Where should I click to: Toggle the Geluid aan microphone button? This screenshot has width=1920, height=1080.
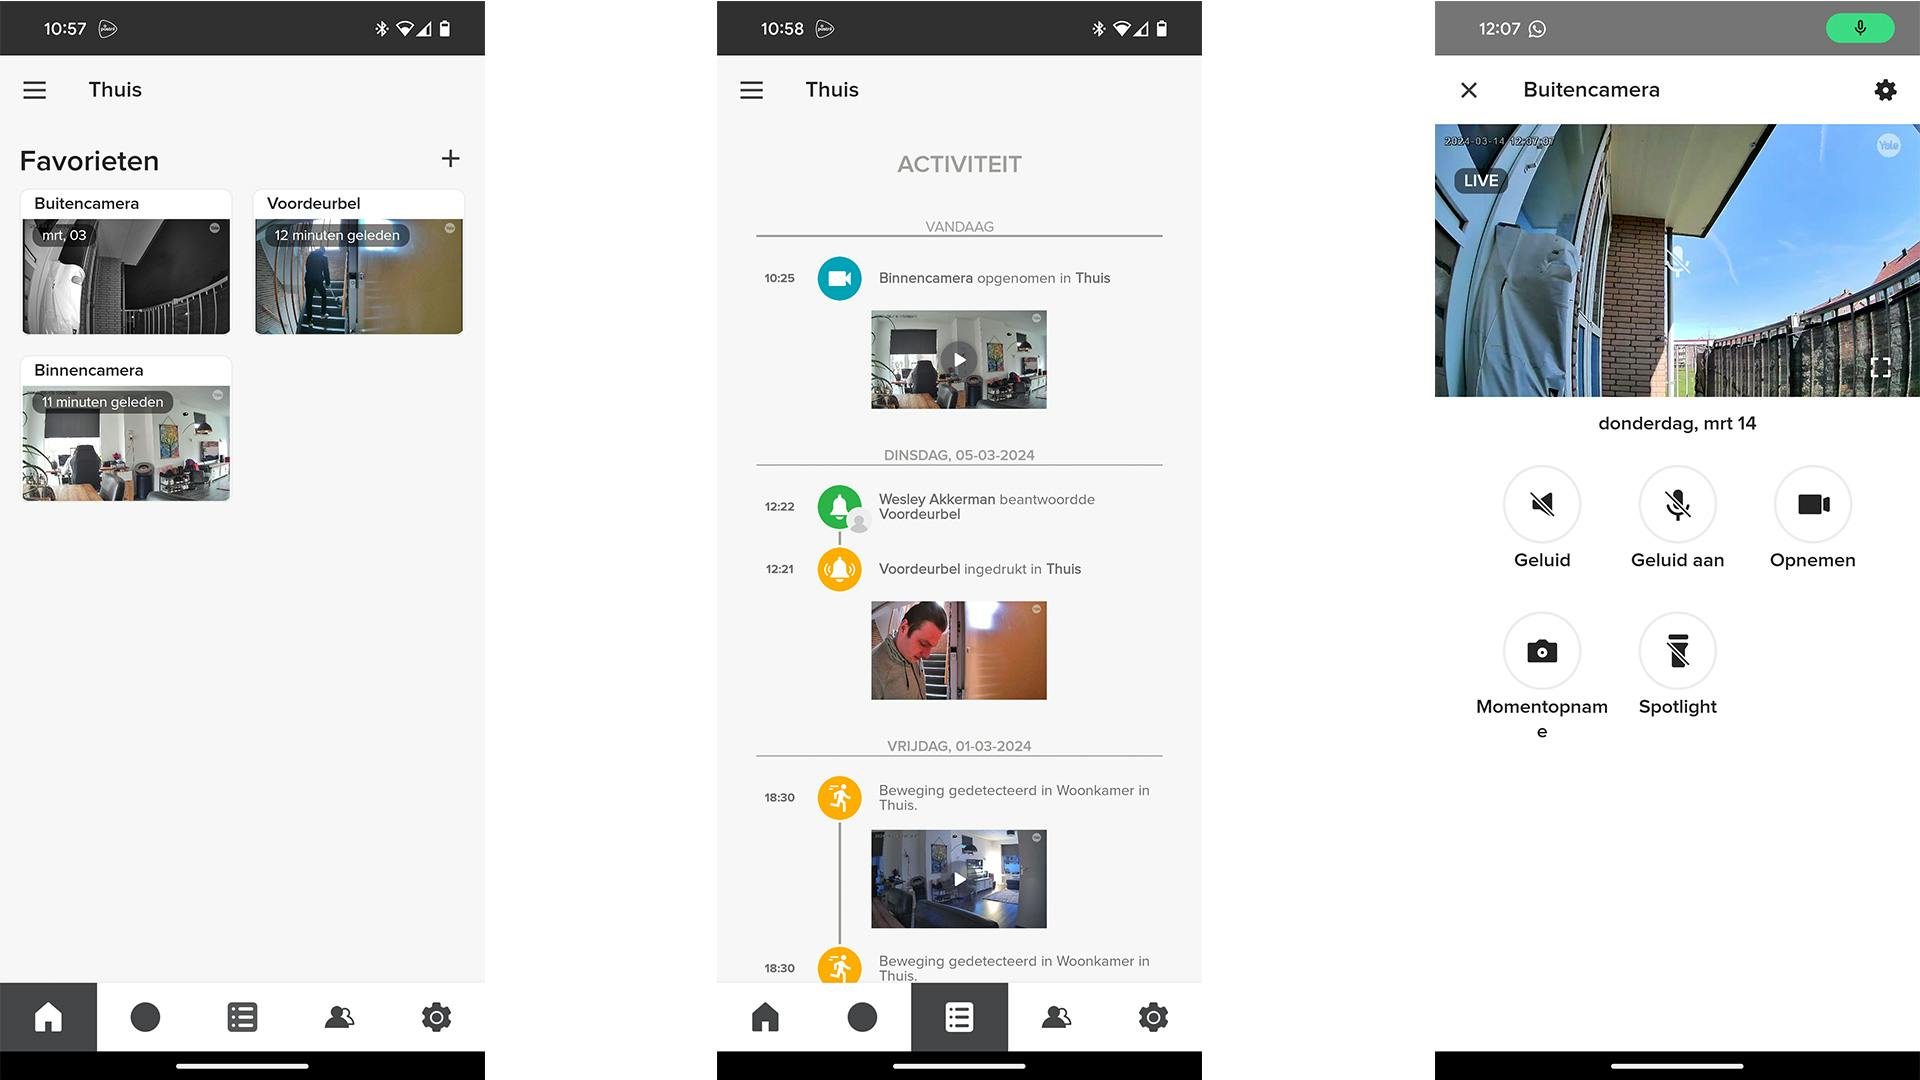pyautogui.click(x=1677, y=504)
